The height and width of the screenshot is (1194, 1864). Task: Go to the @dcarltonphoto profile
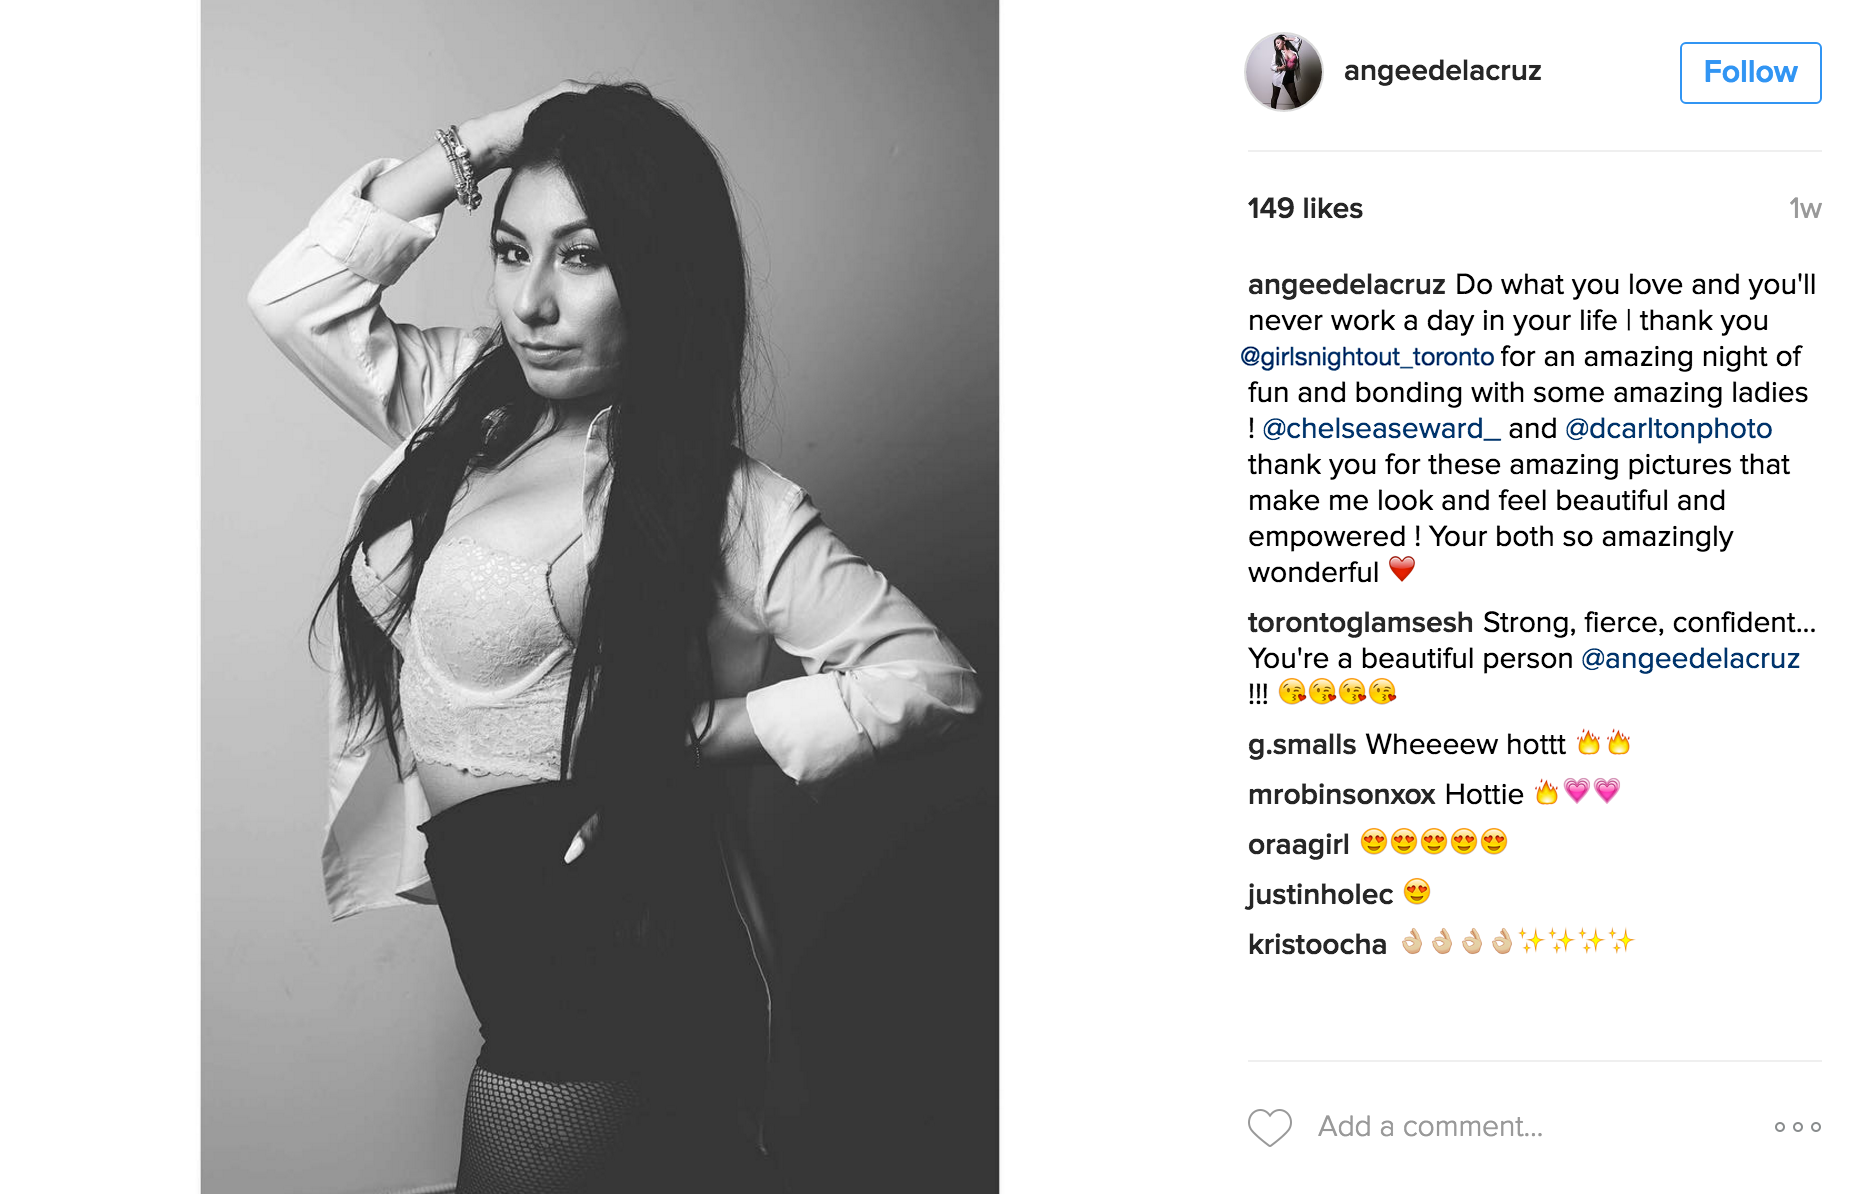(x=1668, y=429)
